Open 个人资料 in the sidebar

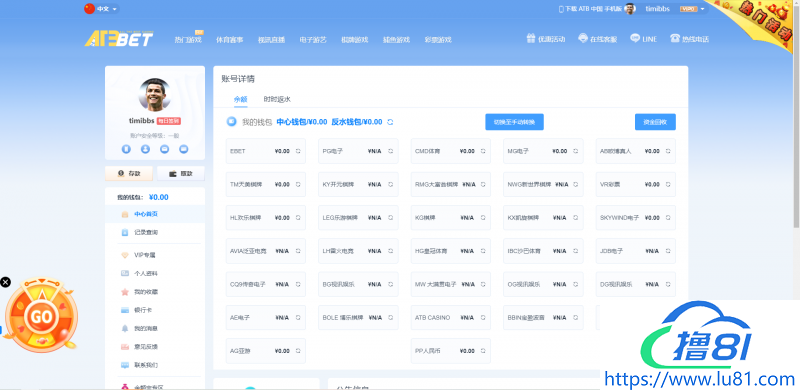pos(155,273)
